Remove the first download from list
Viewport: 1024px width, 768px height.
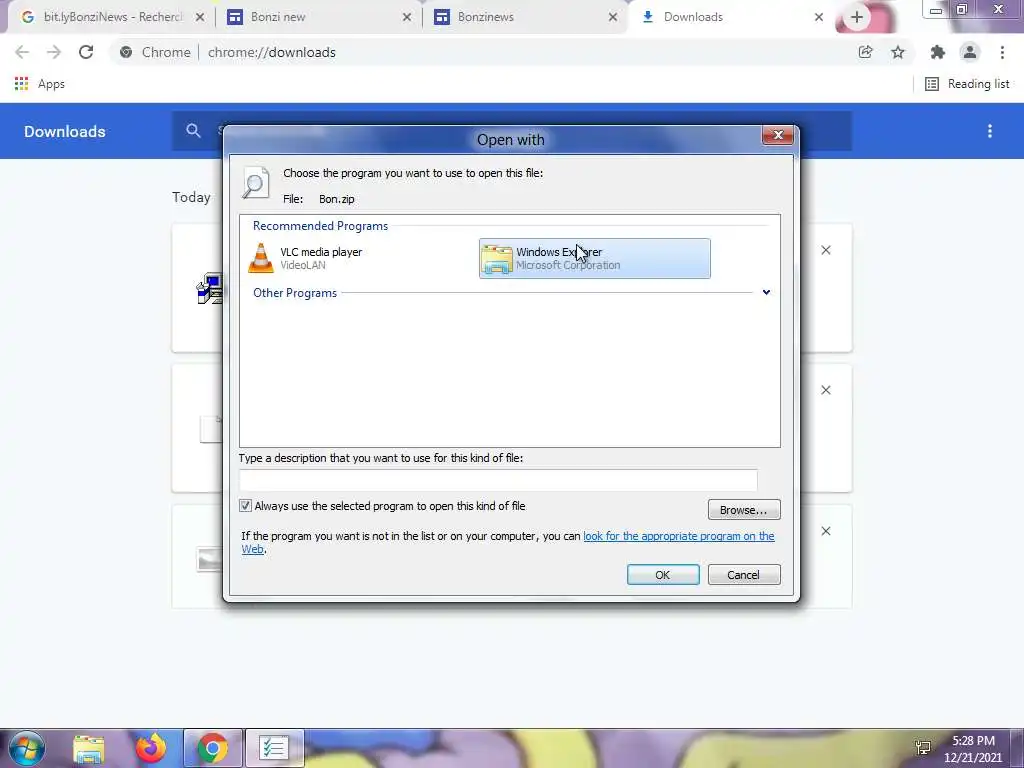coord(826,250)
